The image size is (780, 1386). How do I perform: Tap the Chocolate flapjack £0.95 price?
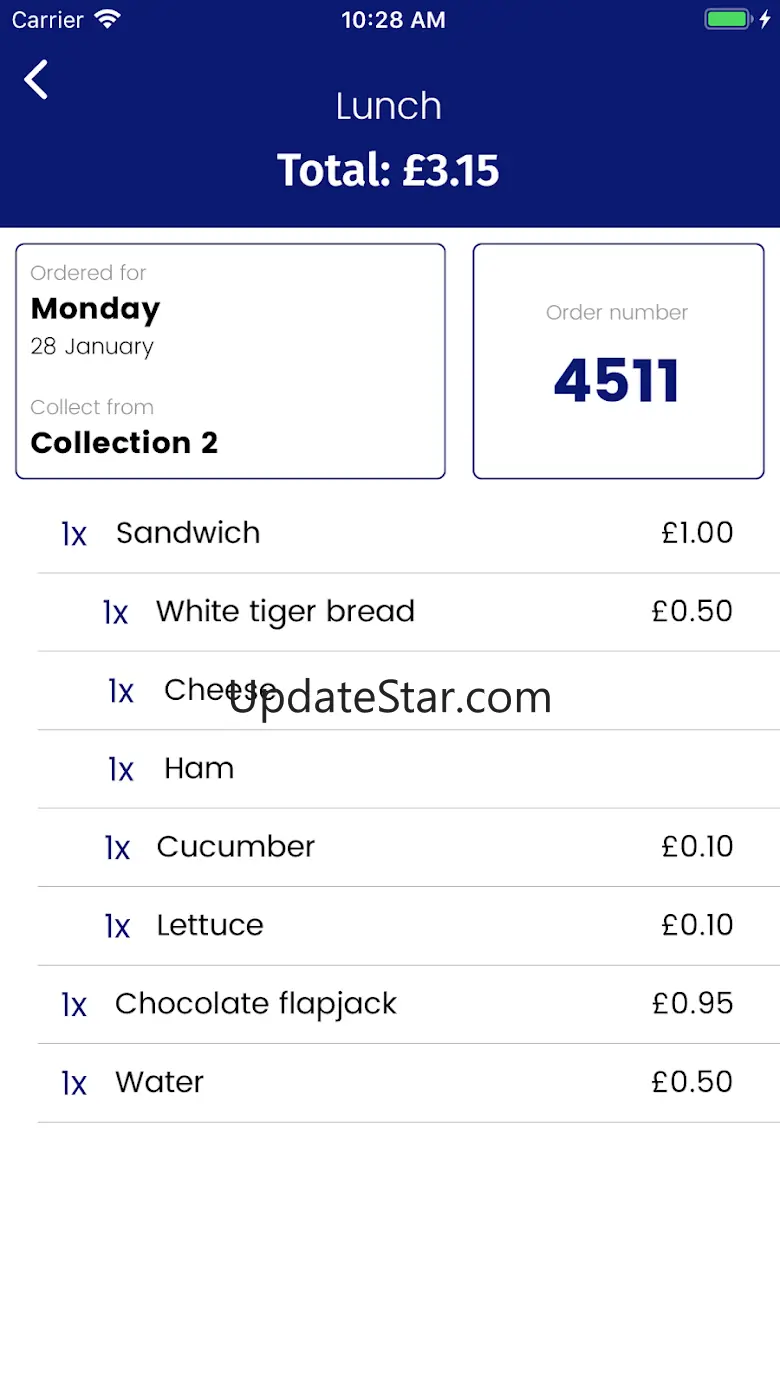tap(692, 1004)
